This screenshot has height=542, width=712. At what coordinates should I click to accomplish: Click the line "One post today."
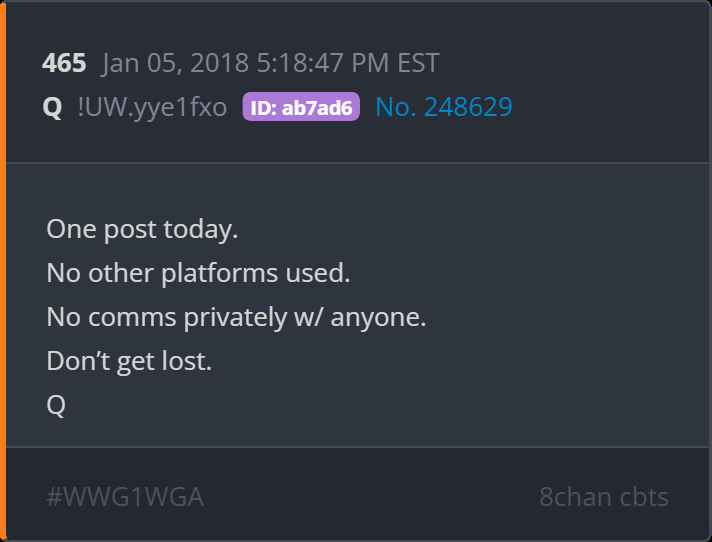tap(142, 228)
